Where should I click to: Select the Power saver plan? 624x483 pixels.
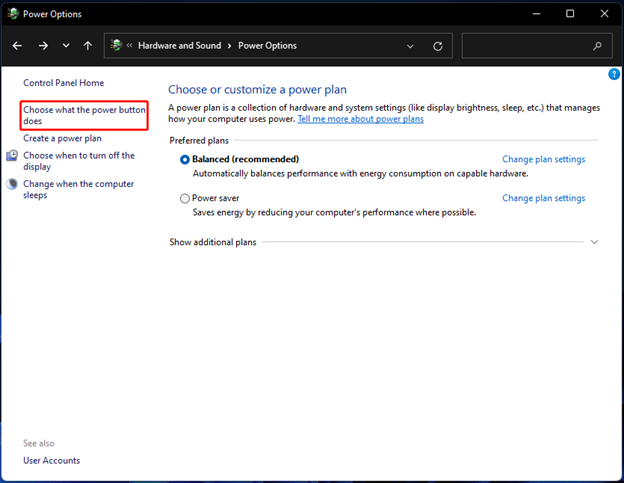185,199
